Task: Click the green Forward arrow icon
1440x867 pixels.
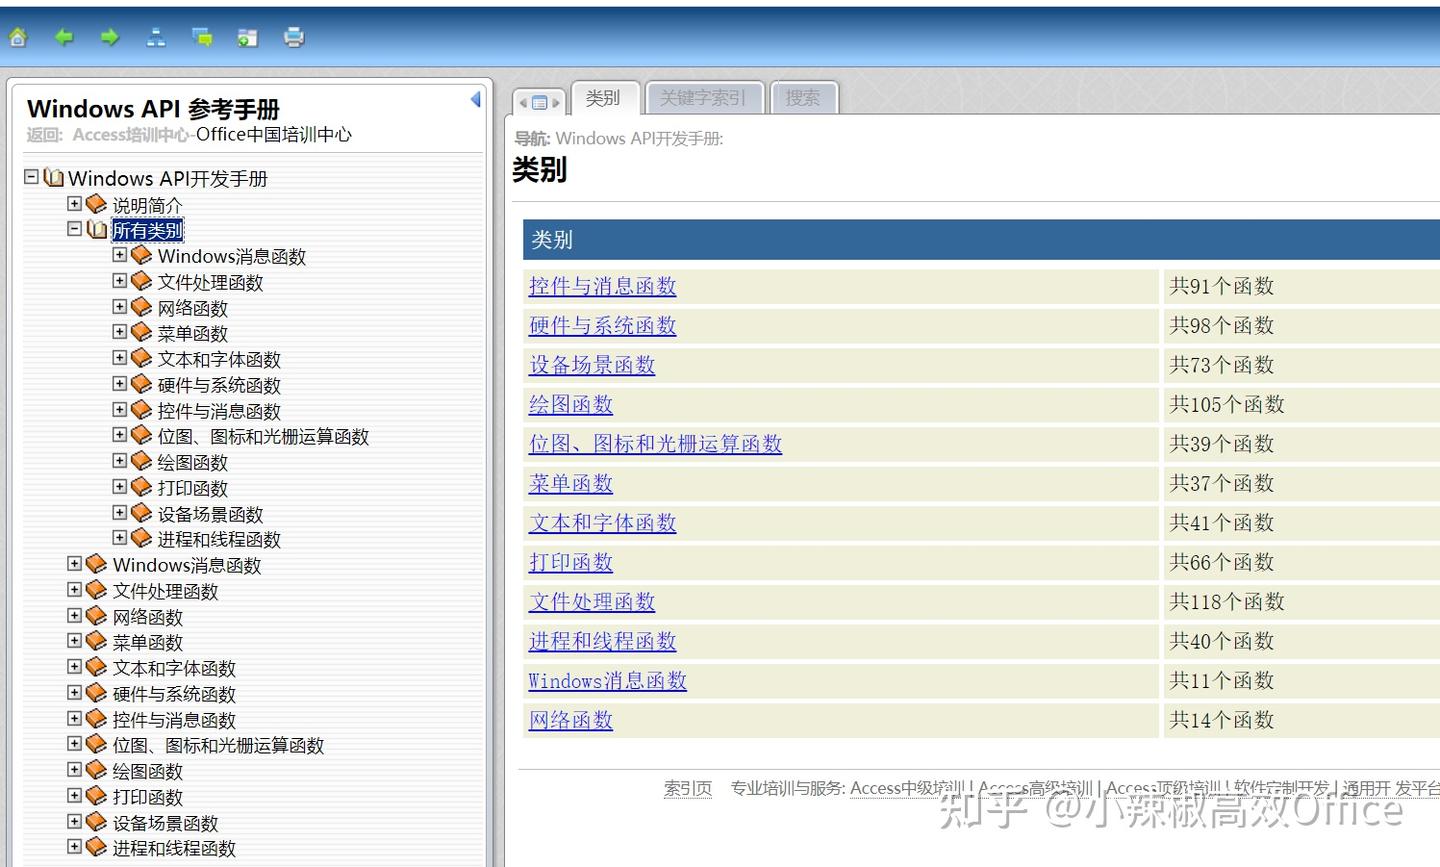Action: (109, 36)
